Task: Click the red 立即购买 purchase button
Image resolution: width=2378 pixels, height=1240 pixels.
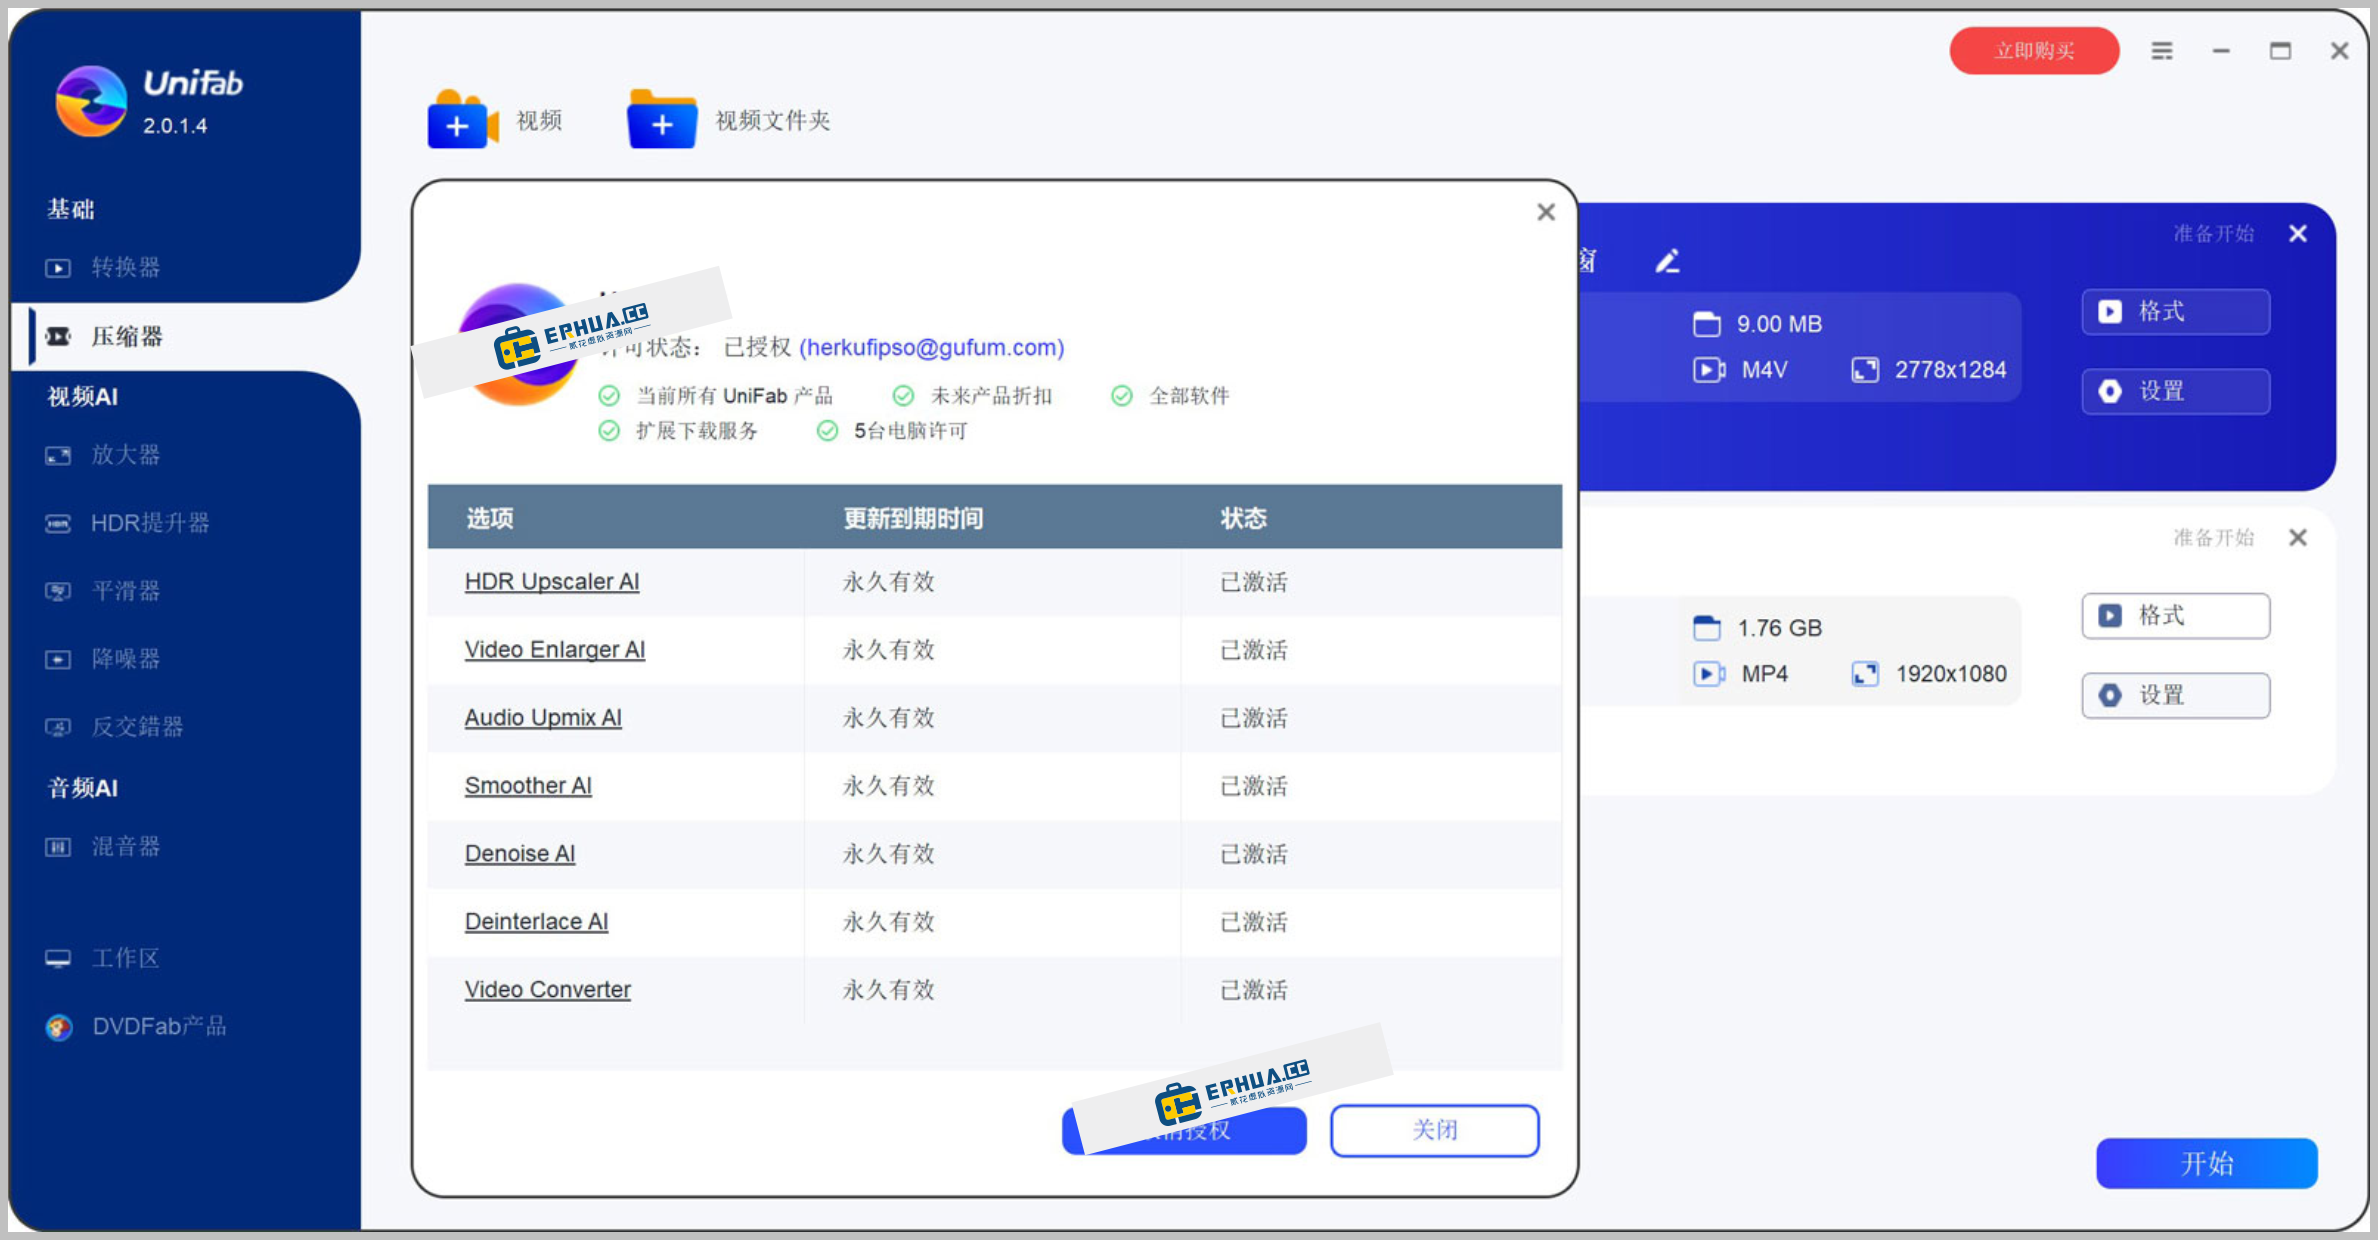Action: click(x=2034, y=50)
